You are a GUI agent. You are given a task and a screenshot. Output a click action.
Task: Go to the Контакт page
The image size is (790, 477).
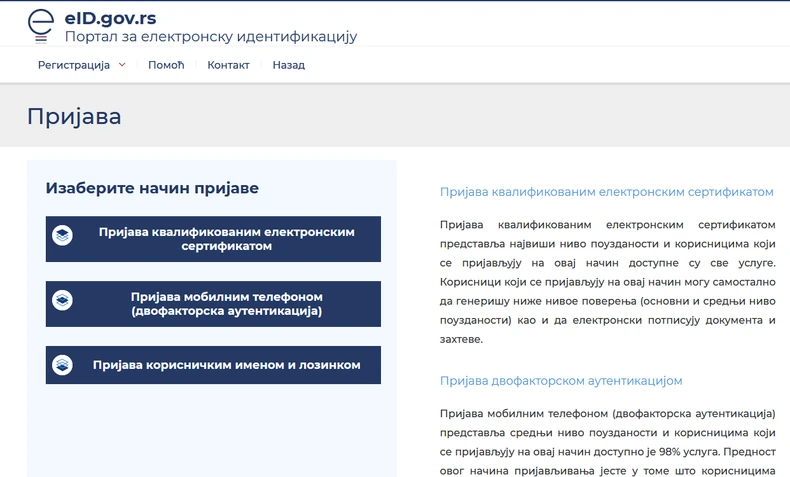tap(228, 65)
